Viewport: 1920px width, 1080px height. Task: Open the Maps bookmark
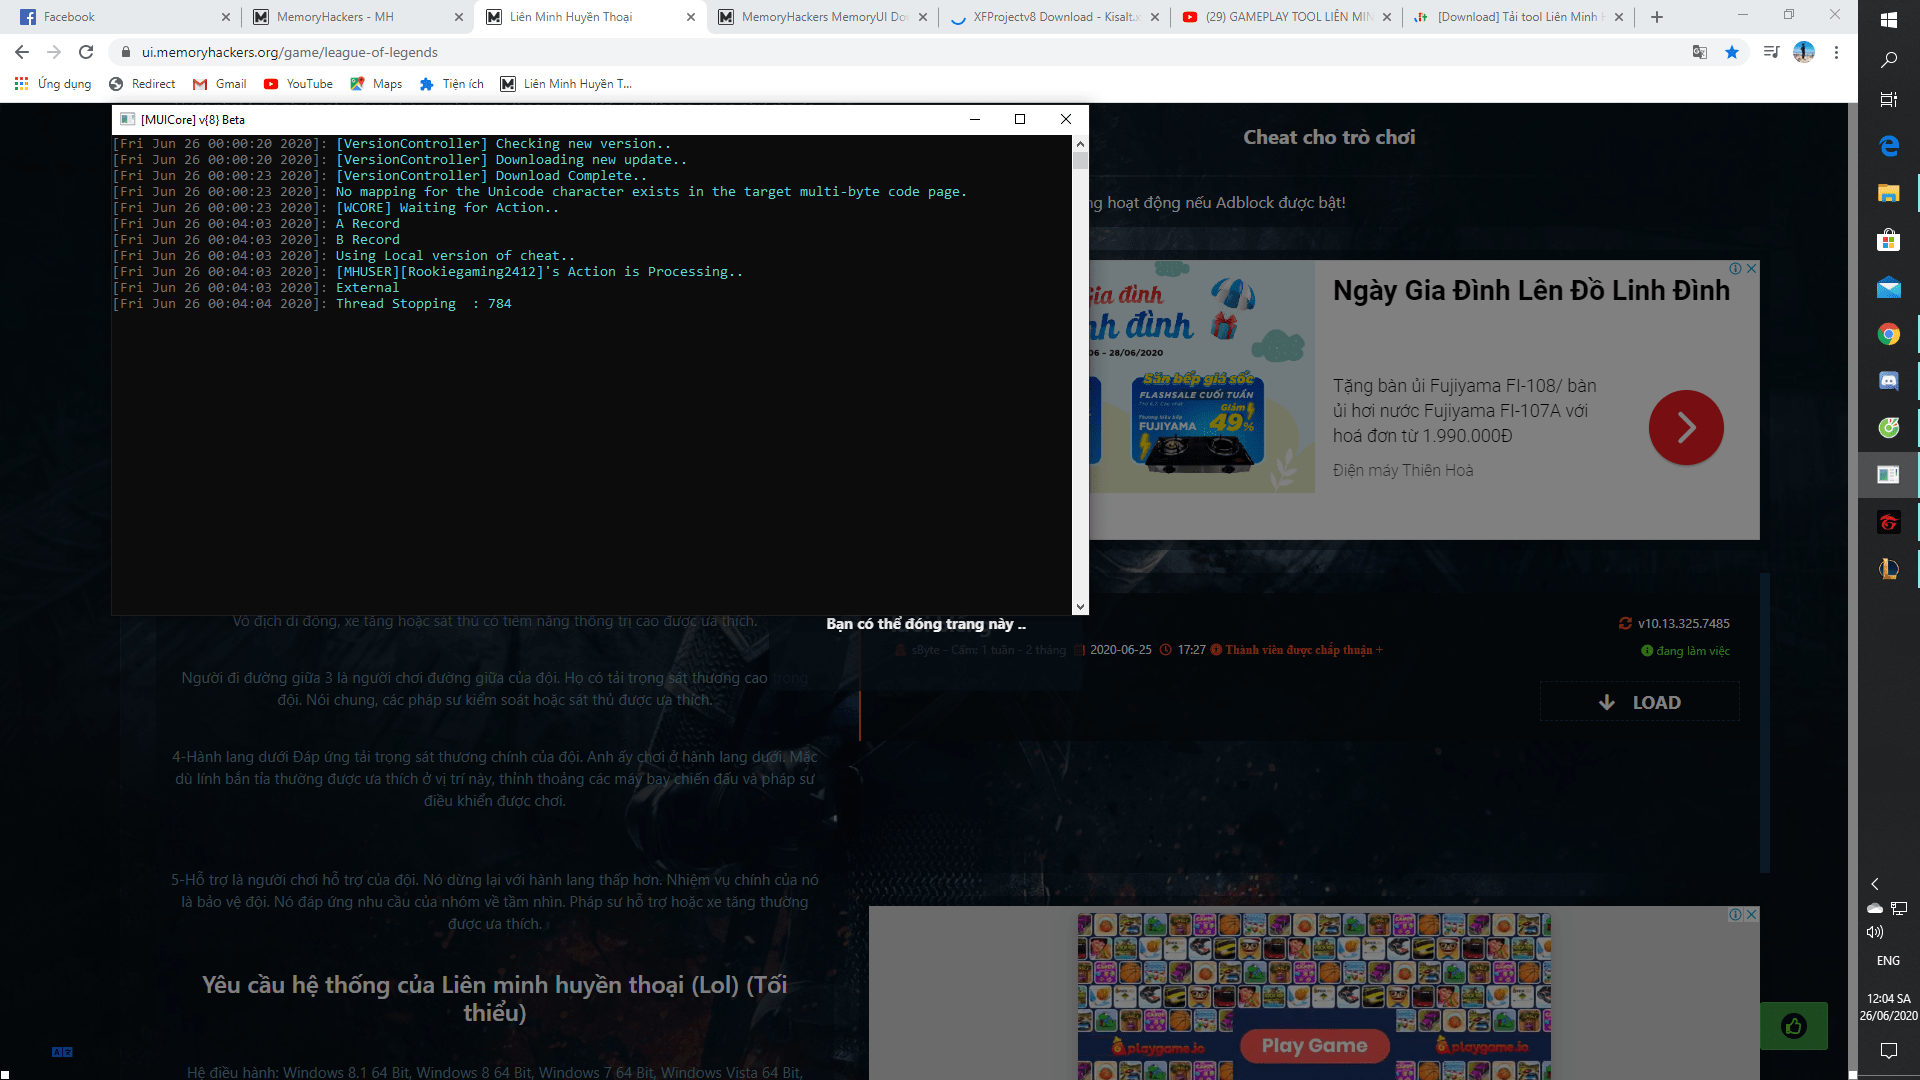(376, 84)
